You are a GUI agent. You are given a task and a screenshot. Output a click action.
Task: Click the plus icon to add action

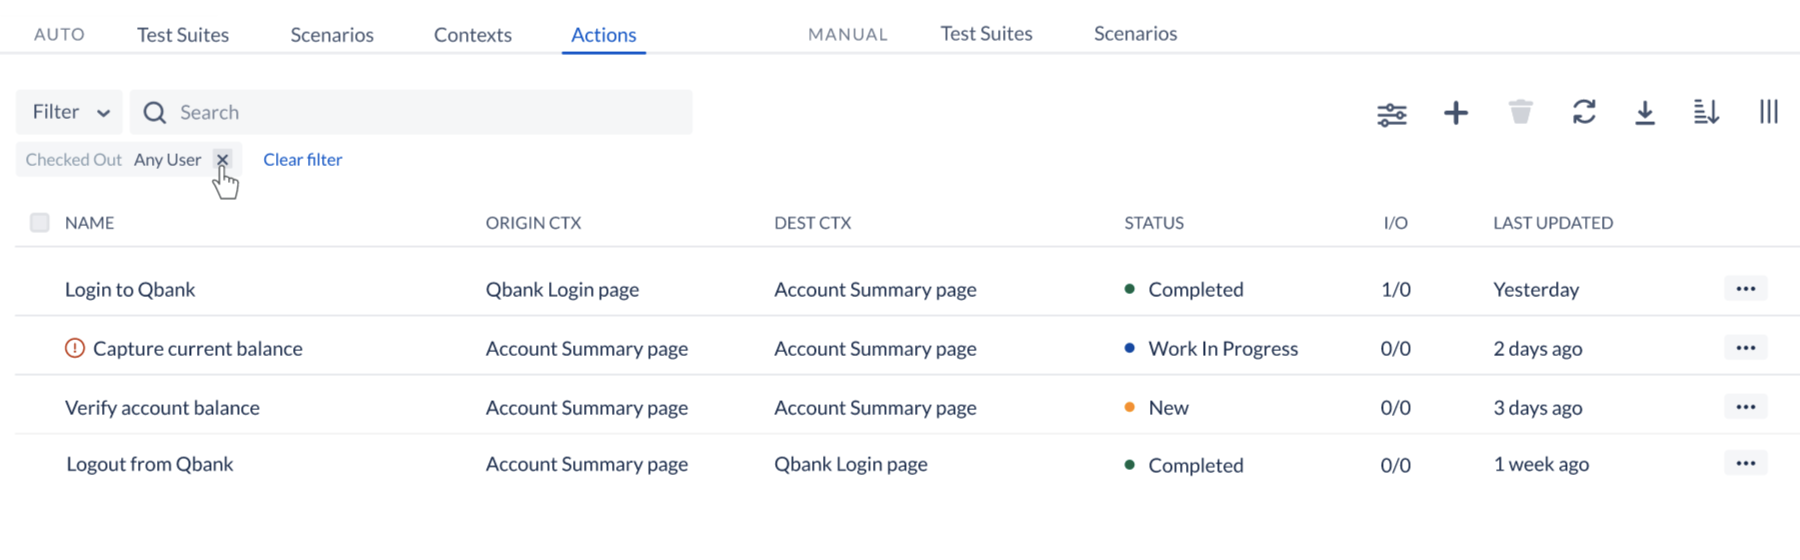(x=1455, y=113)
